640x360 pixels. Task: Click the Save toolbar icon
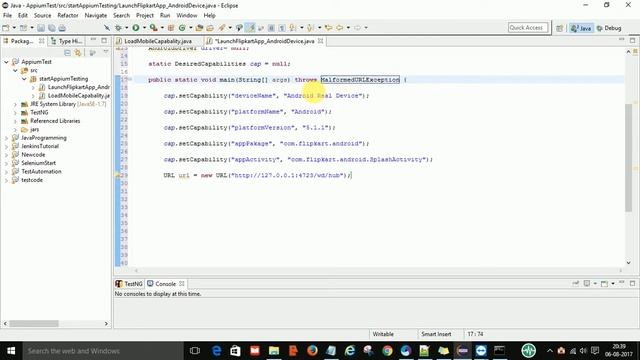[x=41, y=28]
